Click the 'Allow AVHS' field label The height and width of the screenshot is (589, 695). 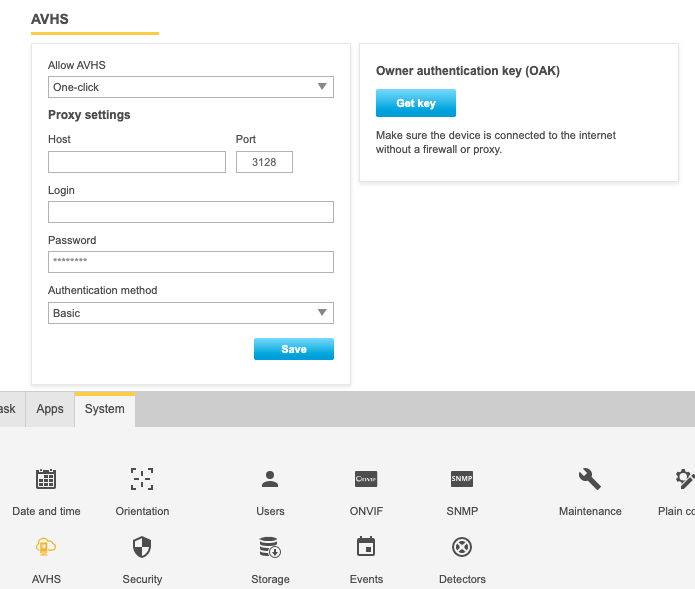click(77, 65)
